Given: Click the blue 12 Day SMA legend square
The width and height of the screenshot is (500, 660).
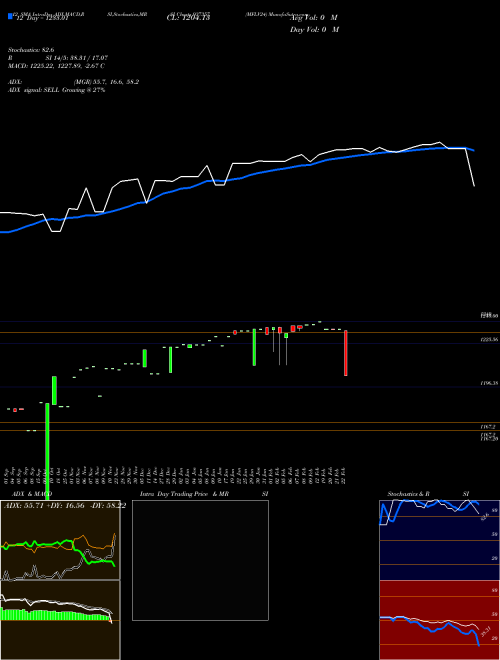Looking at the screenshot, I should click(10, 16).
